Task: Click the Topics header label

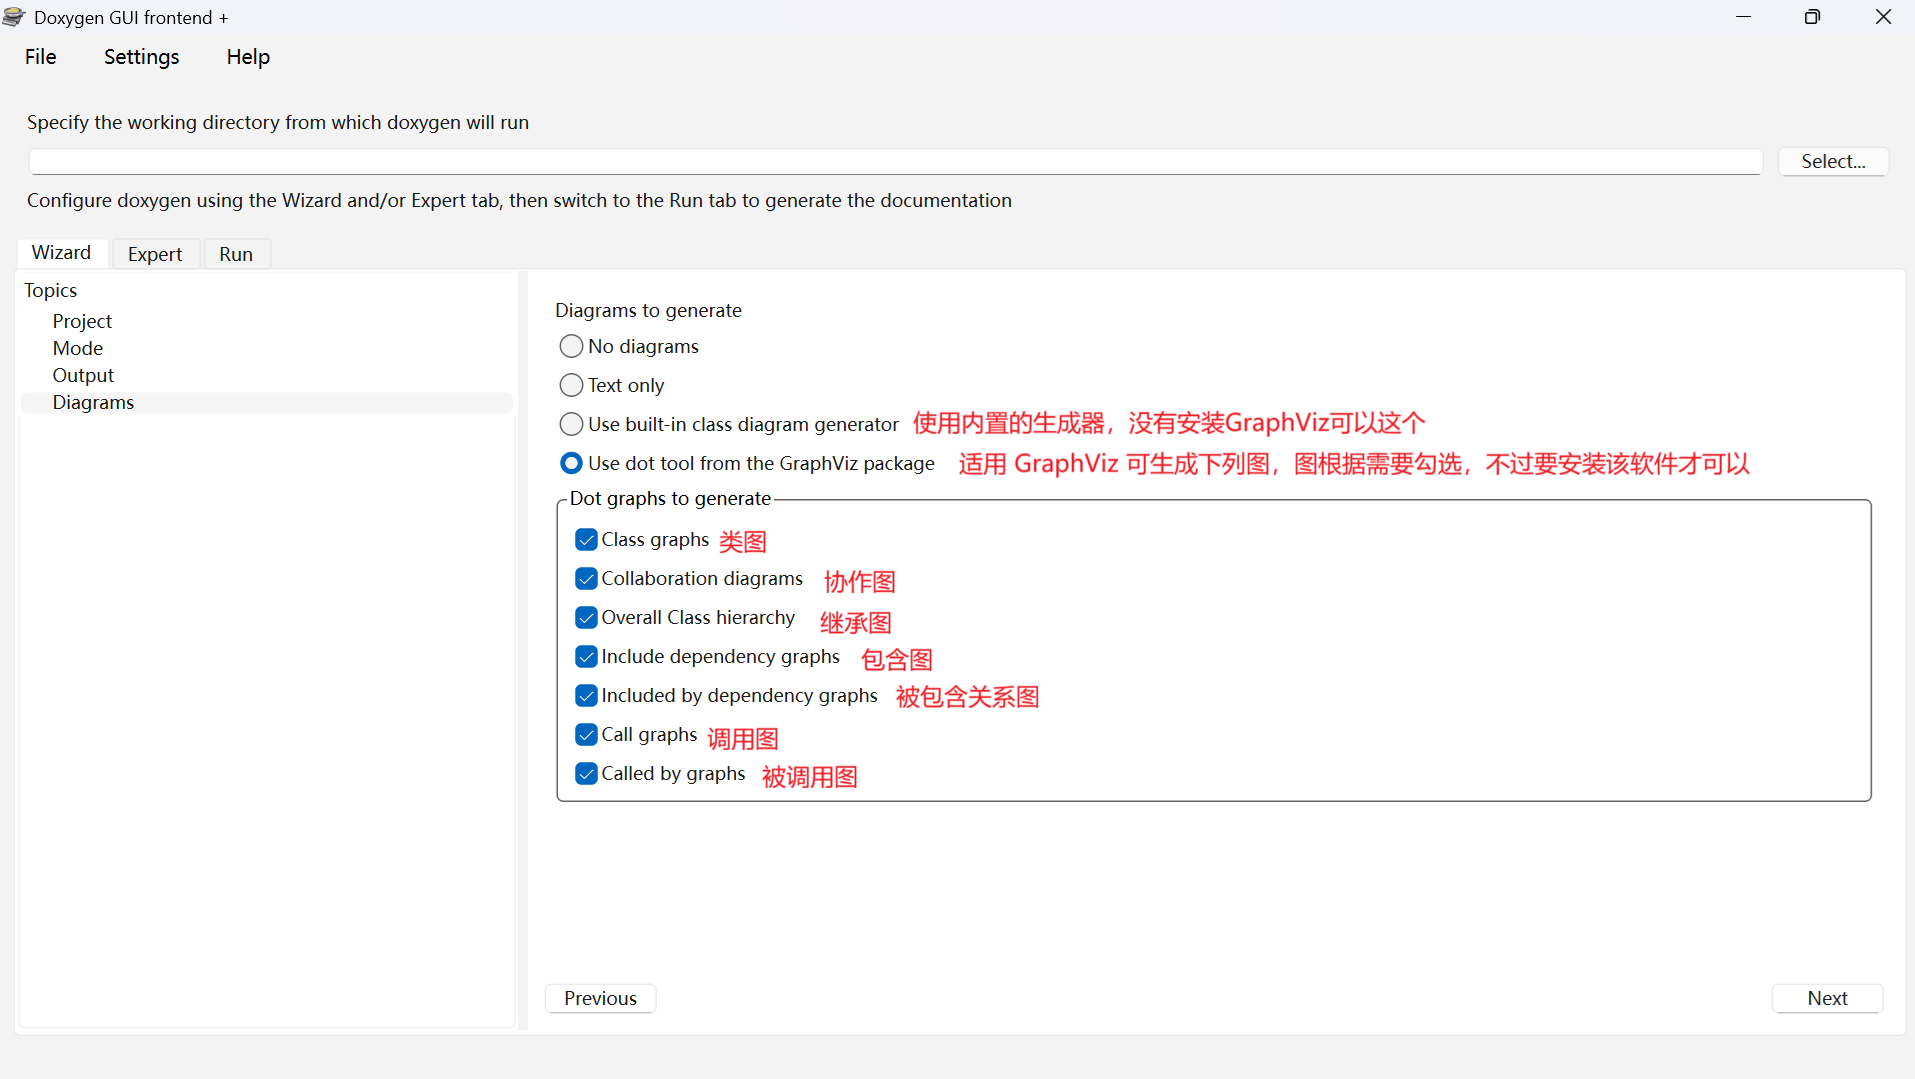Action: (50, 290)
